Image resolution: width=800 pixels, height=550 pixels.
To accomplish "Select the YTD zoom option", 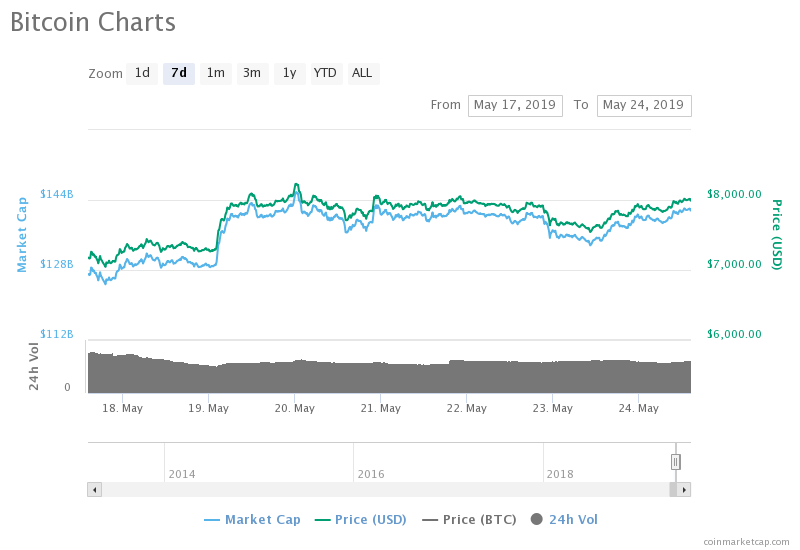I will [326, 73].
